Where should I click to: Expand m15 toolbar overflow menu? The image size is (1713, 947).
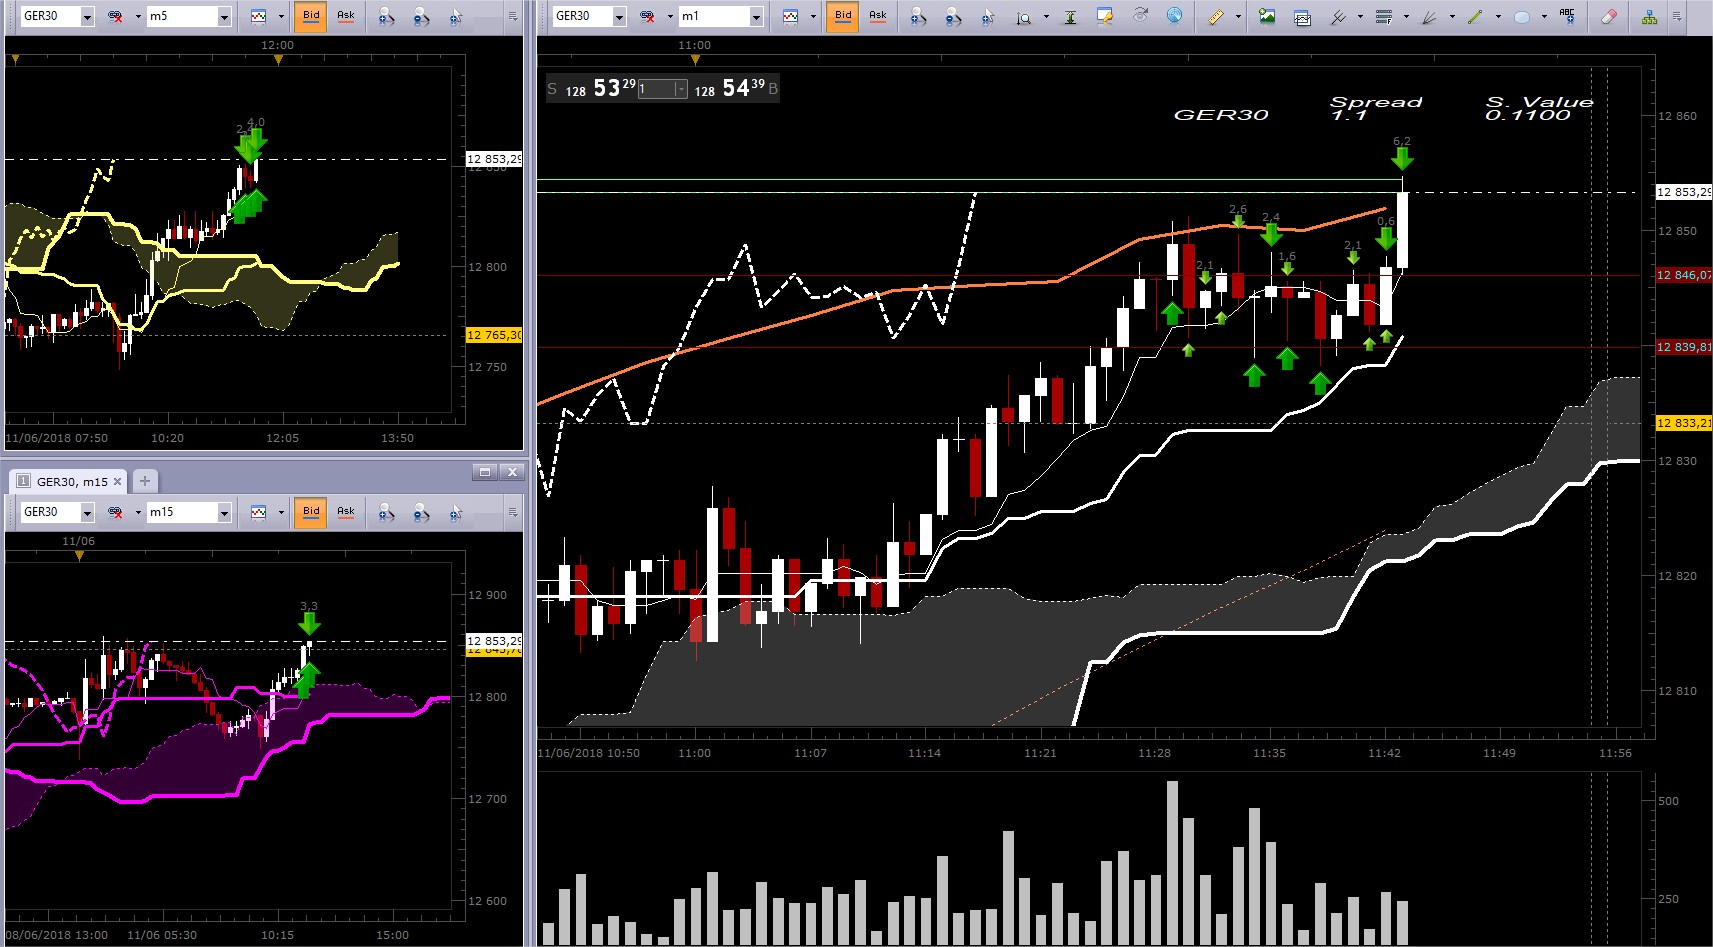[513, 512]
